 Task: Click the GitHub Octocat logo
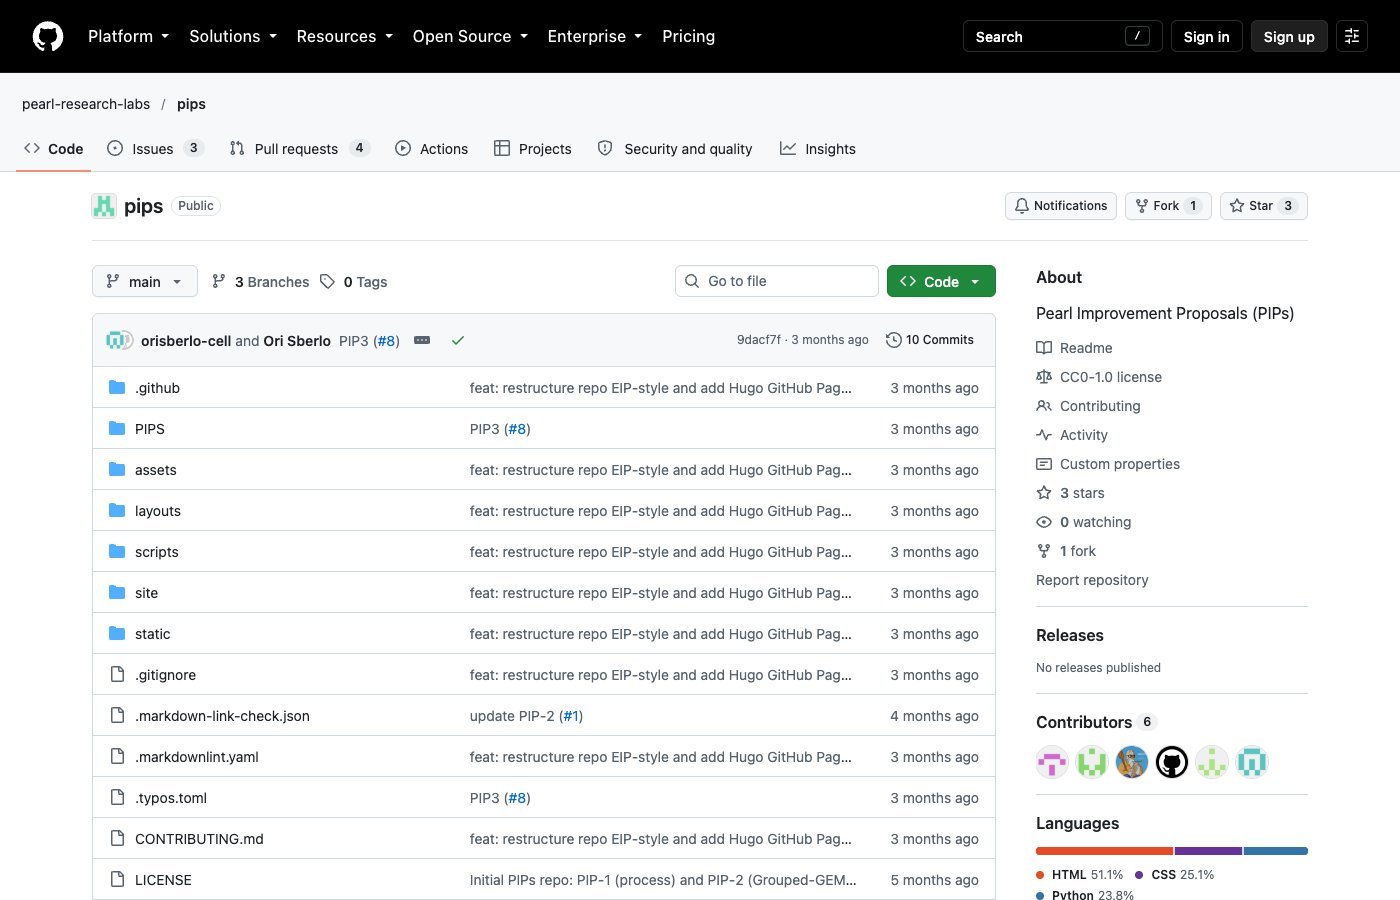point(48,36)
